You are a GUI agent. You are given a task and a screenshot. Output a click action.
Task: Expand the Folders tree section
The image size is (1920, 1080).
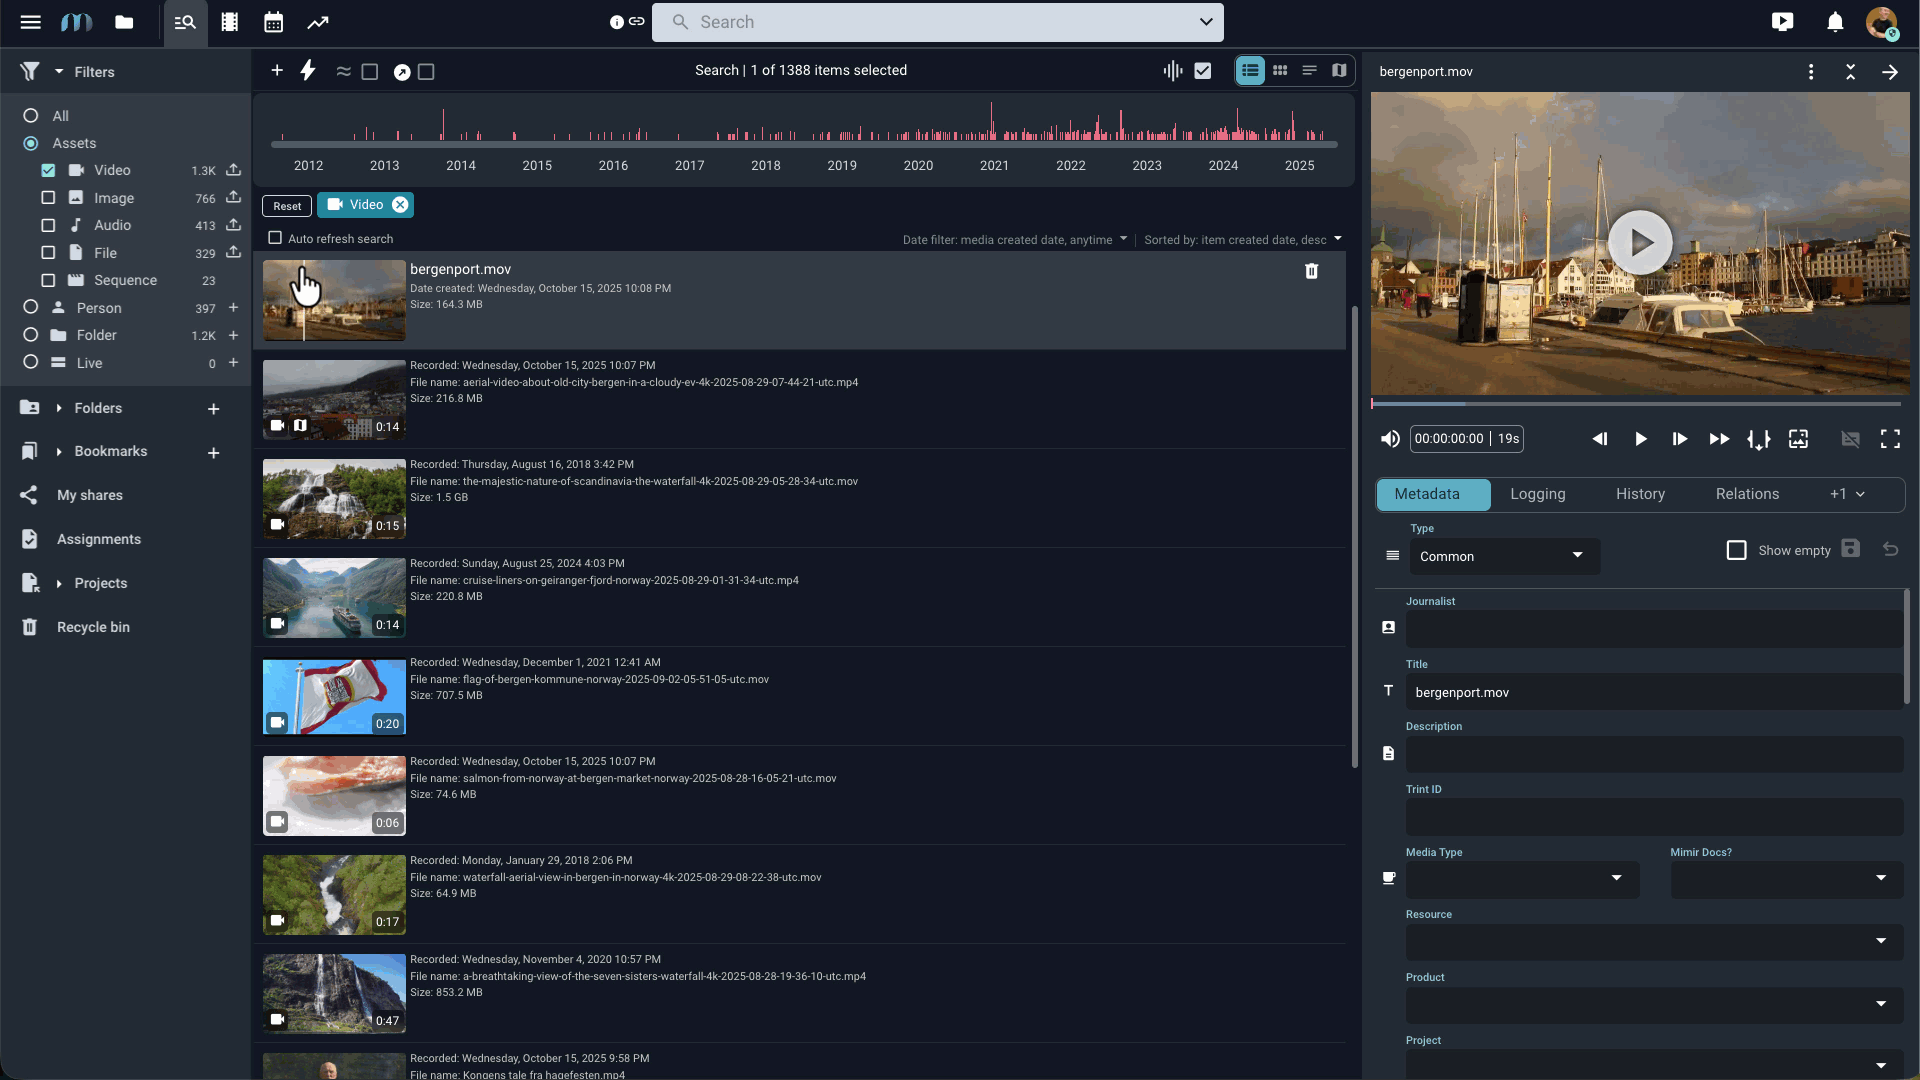(x=59, y=408)
